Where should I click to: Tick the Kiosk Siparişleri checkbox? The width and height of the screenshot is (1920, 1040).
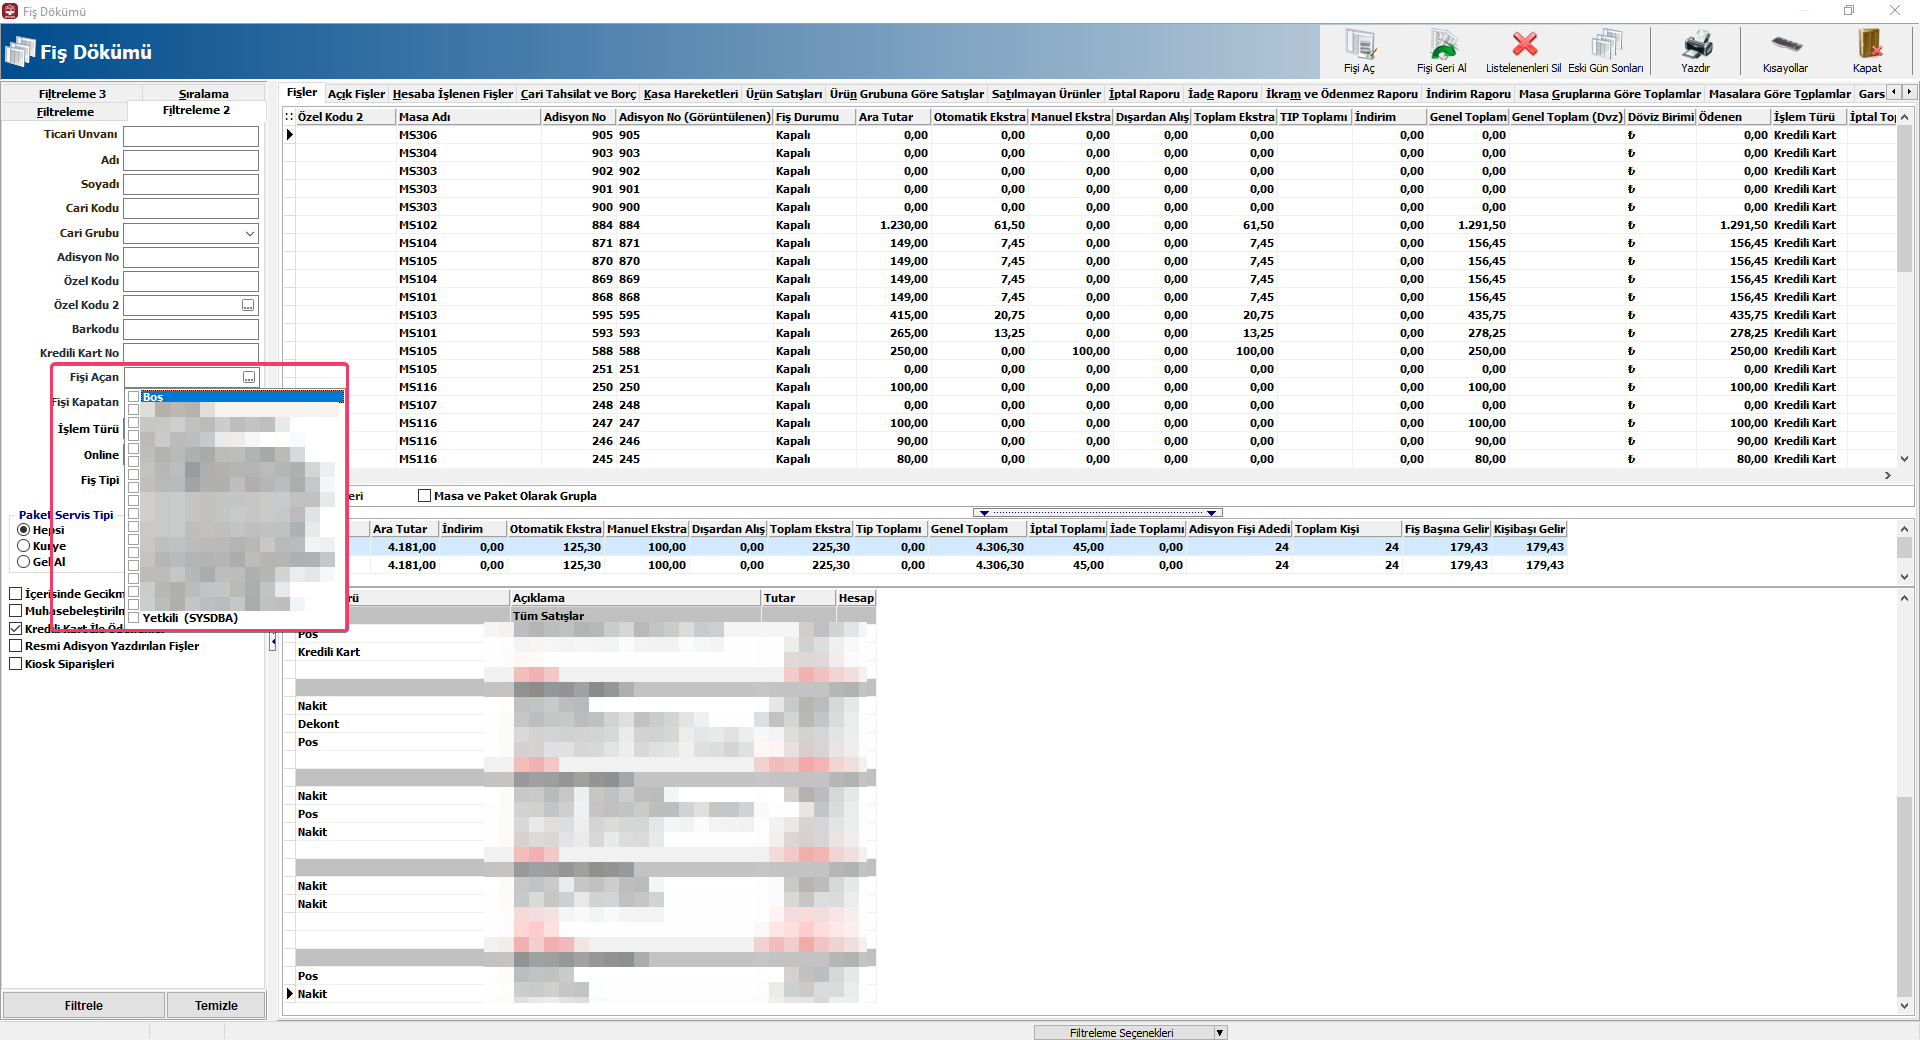coord(16,664)
